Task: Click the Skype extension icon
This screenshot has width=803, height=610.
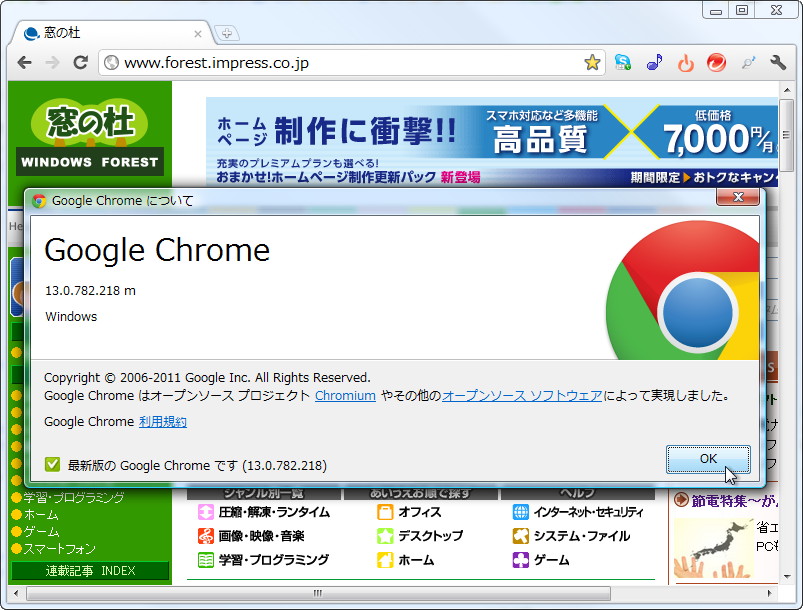Action: click(x=623, y=62)
